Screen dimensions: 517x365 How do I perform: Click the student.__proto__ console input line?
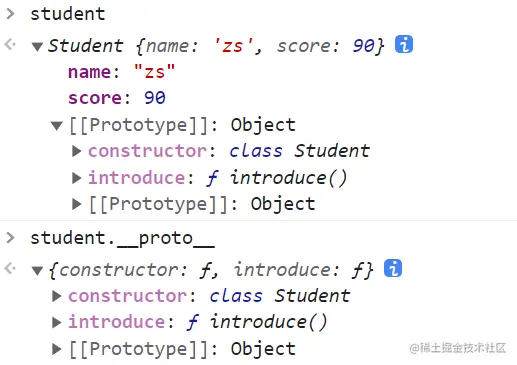point(122,239)
